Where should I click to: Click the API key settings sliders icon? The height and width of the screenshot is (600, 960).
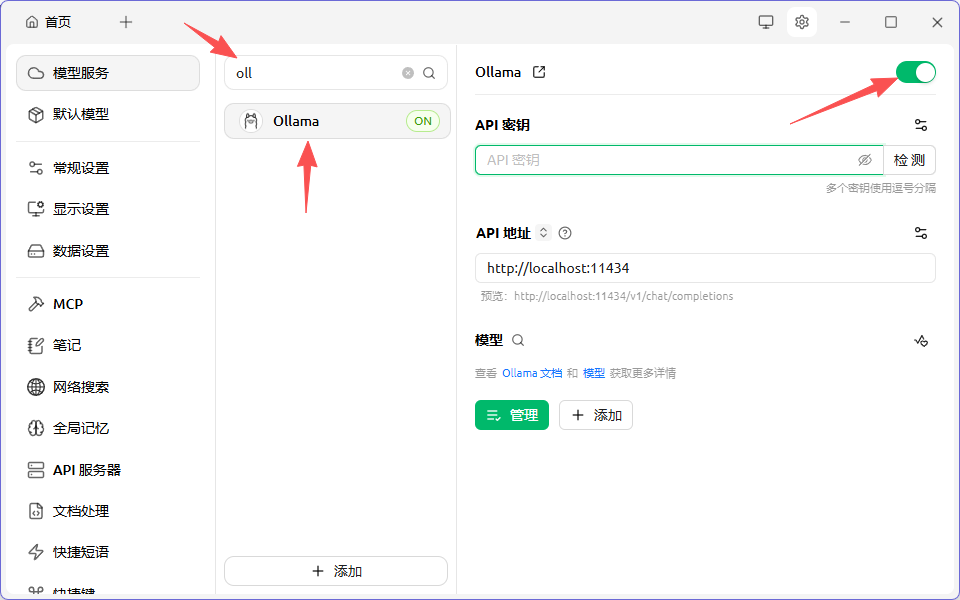pos(921,125)
